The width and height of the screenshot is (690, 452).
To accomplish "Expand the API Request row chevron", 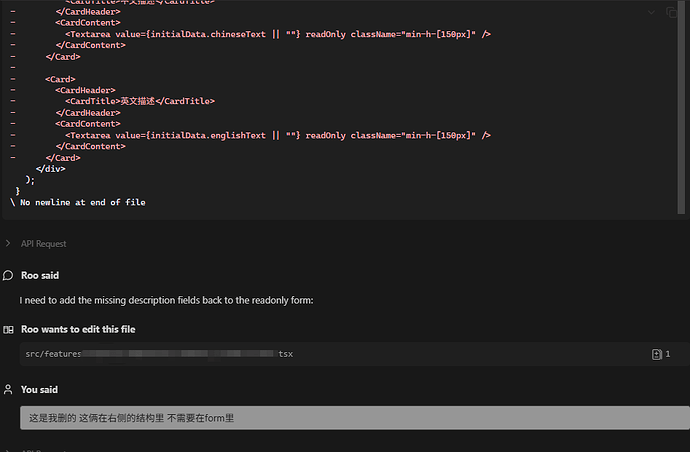I will (x=8, y=243).
